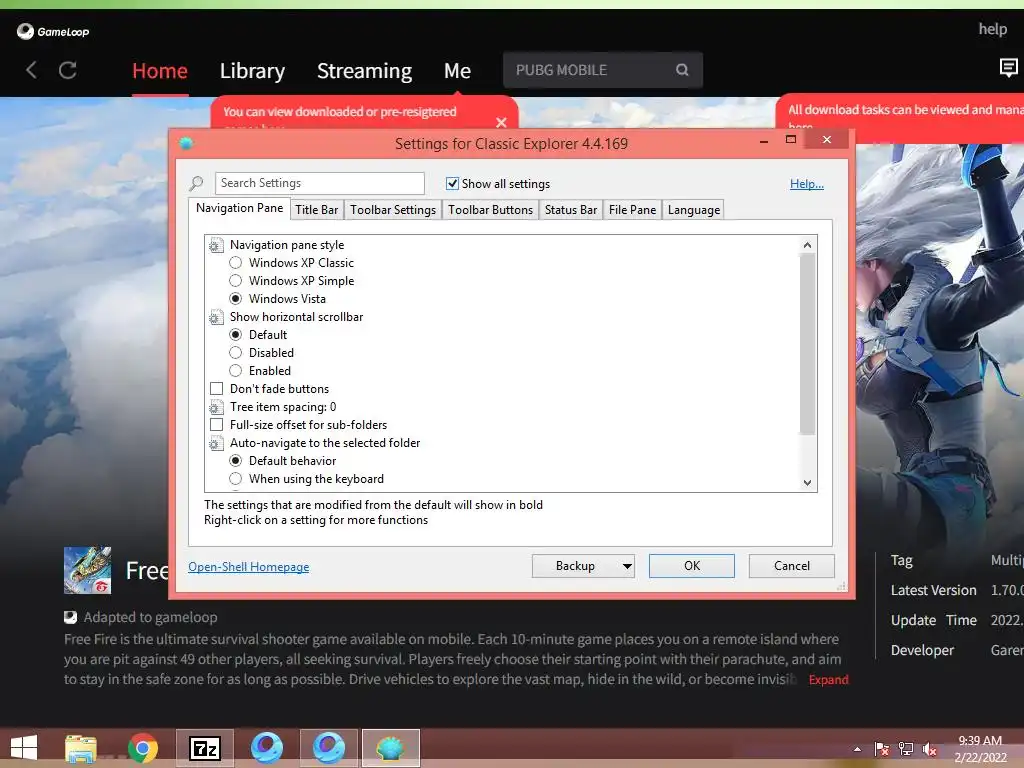The width and height of the screenshot is (1024, 768).
Task: Open the first GameLoop taskbar icon
Action: point(266,748)
